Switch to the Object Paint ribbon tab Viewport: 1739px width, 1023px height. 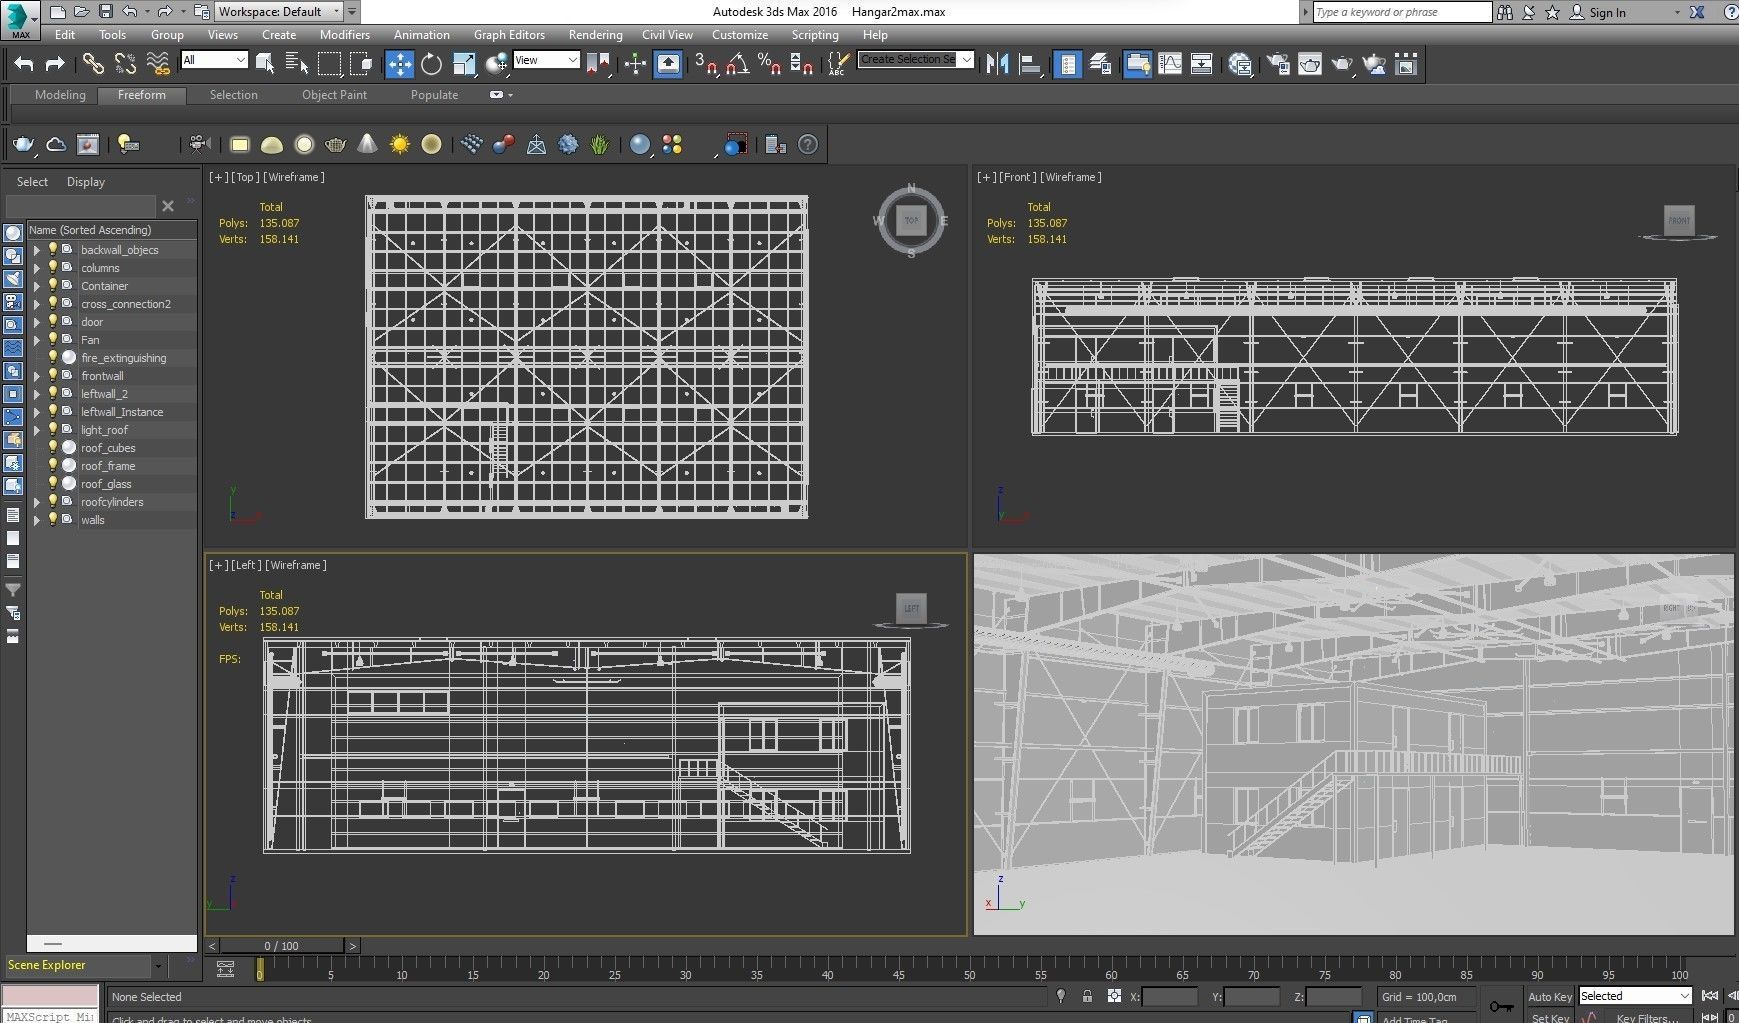point(334,95)
